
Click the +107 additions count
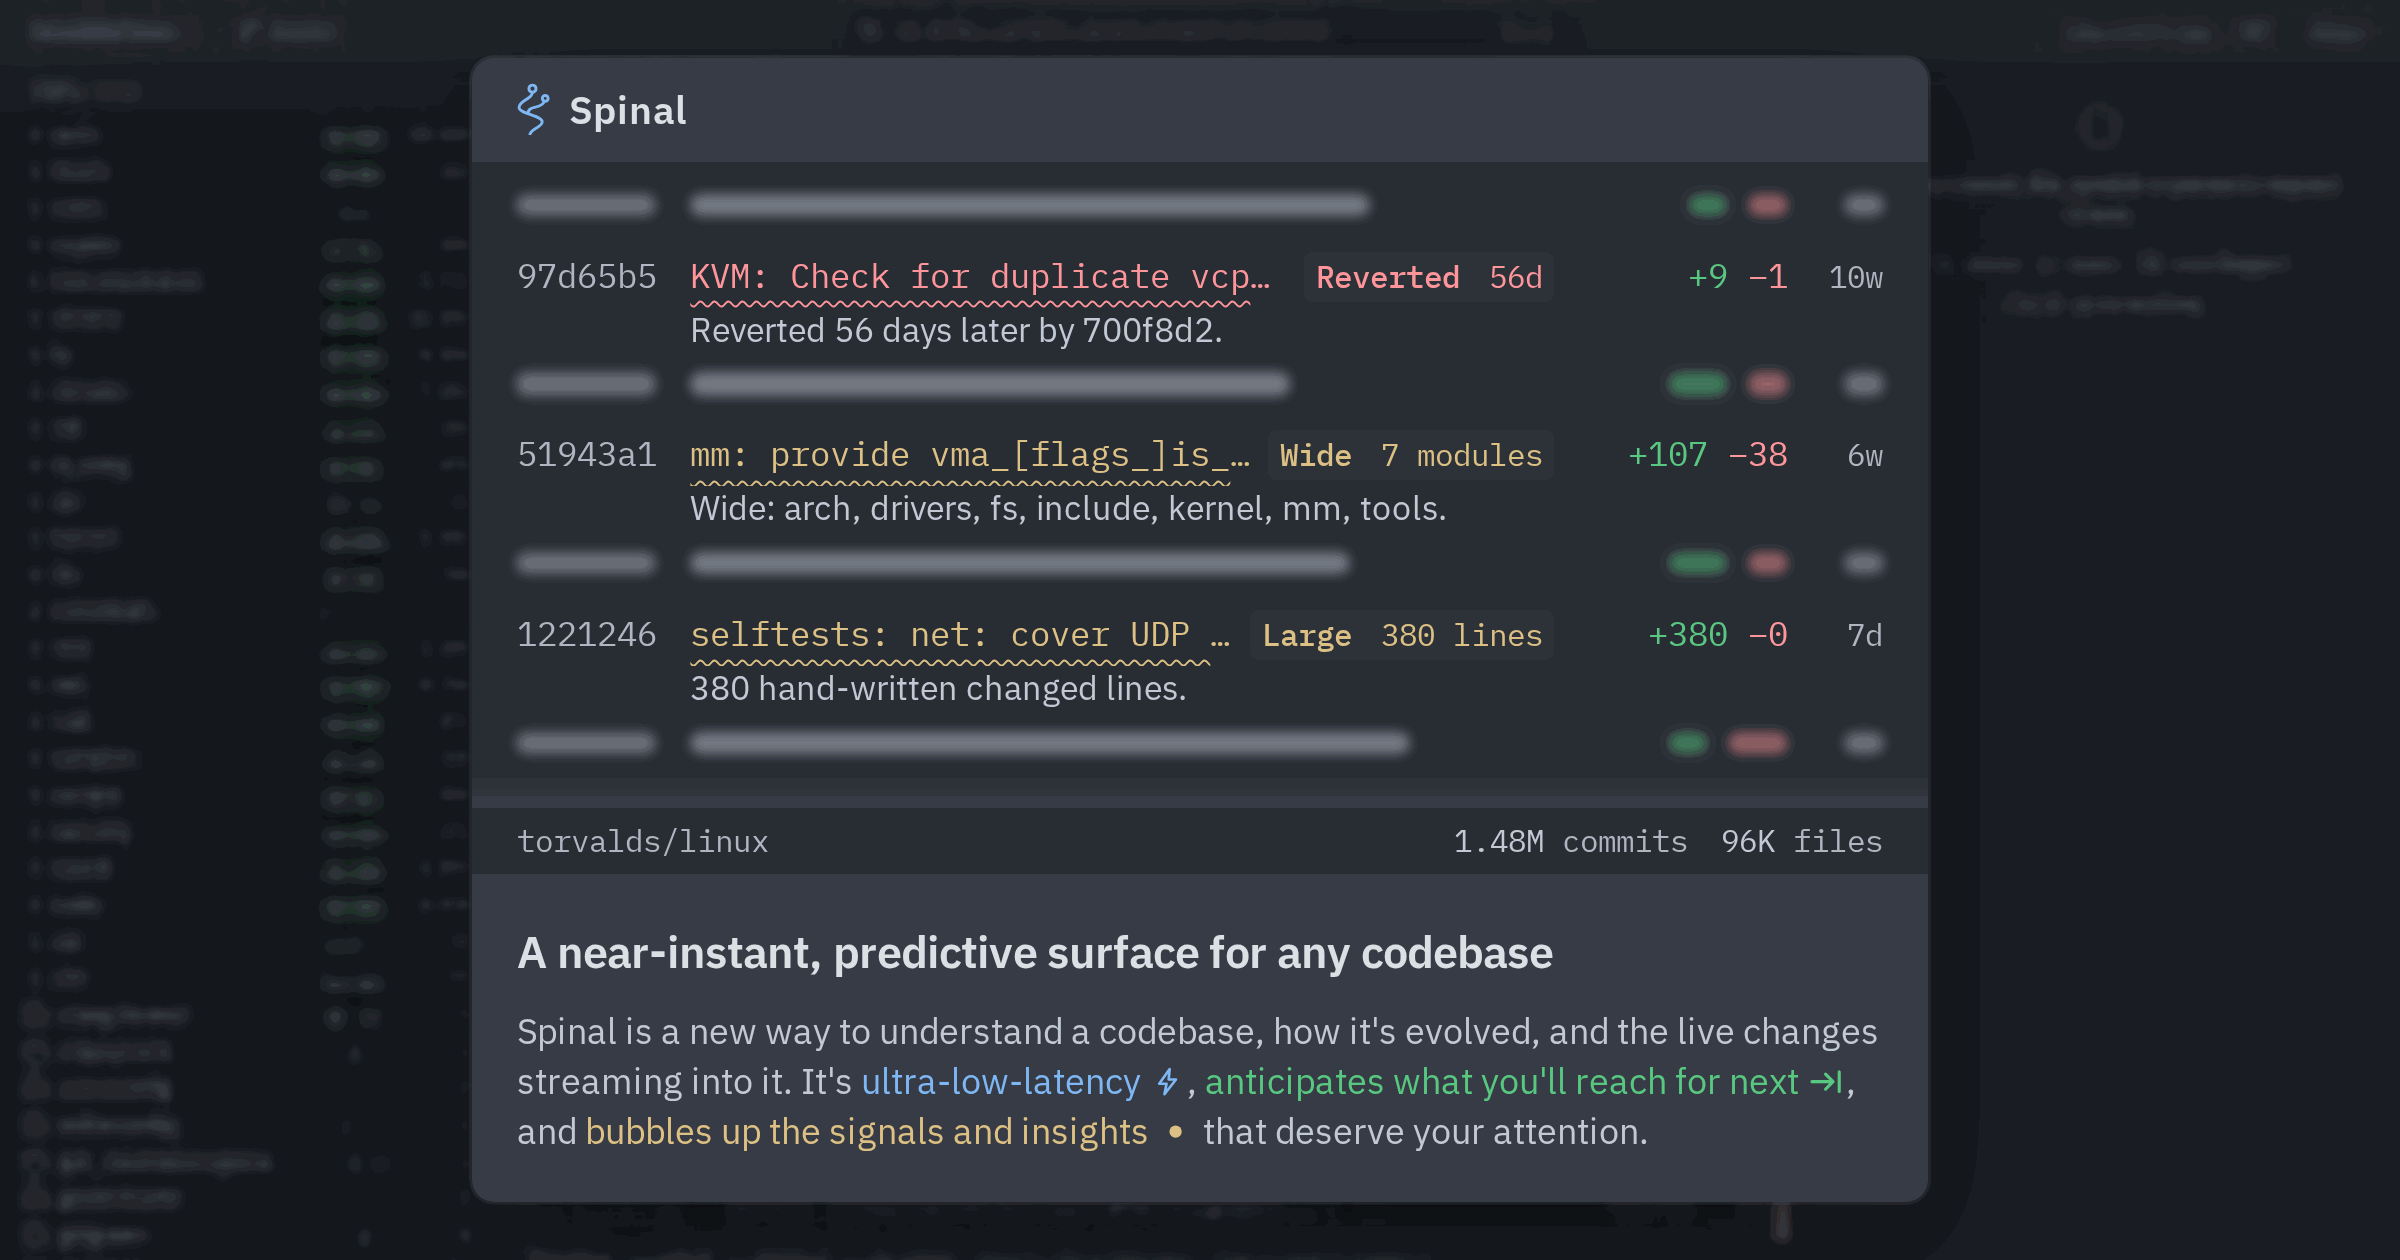pos(1667,456)
